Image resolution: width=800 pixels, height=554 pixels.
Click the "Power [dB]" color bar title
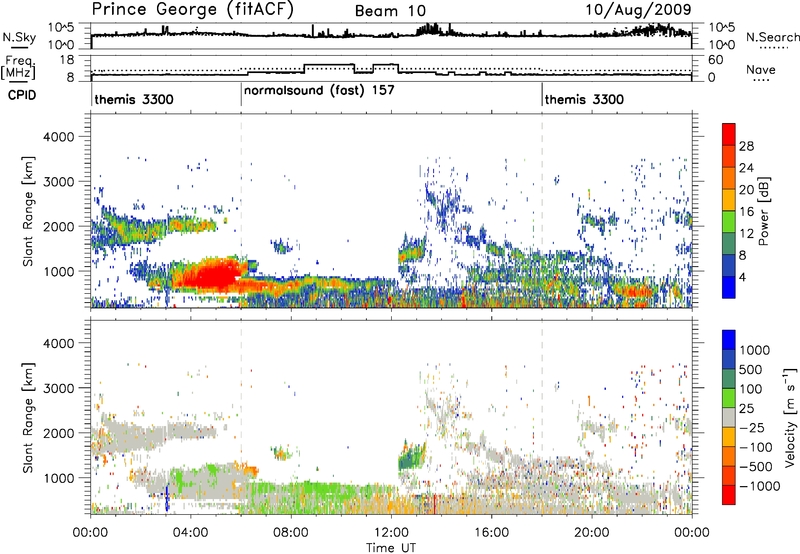pos(764,211)
